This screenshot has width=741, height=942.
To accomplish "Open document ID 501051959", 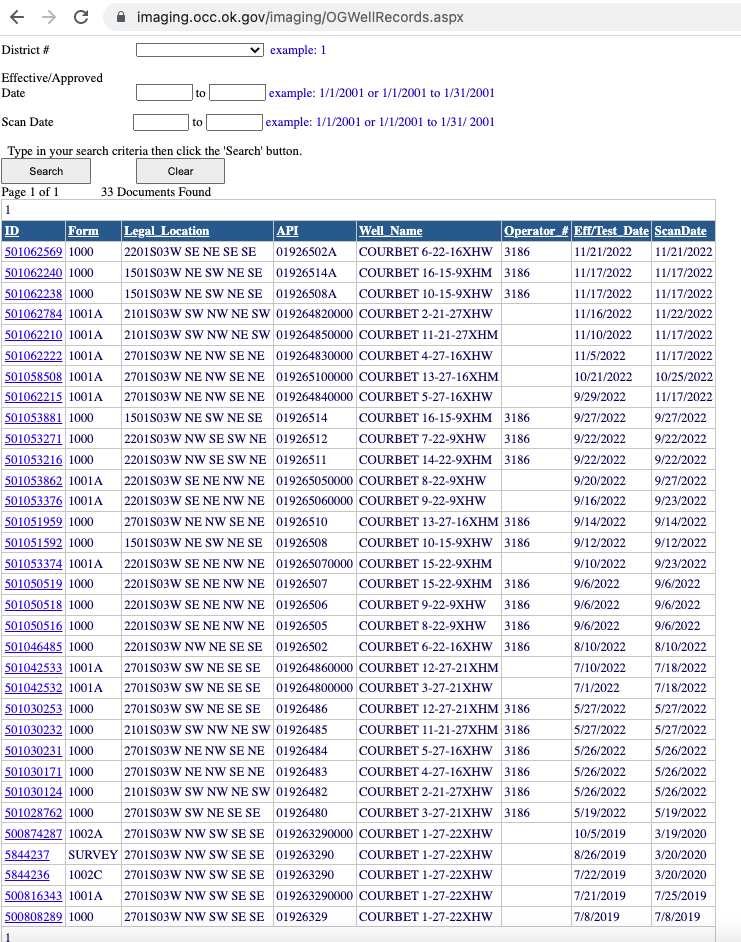I will [x=34, y=521].
